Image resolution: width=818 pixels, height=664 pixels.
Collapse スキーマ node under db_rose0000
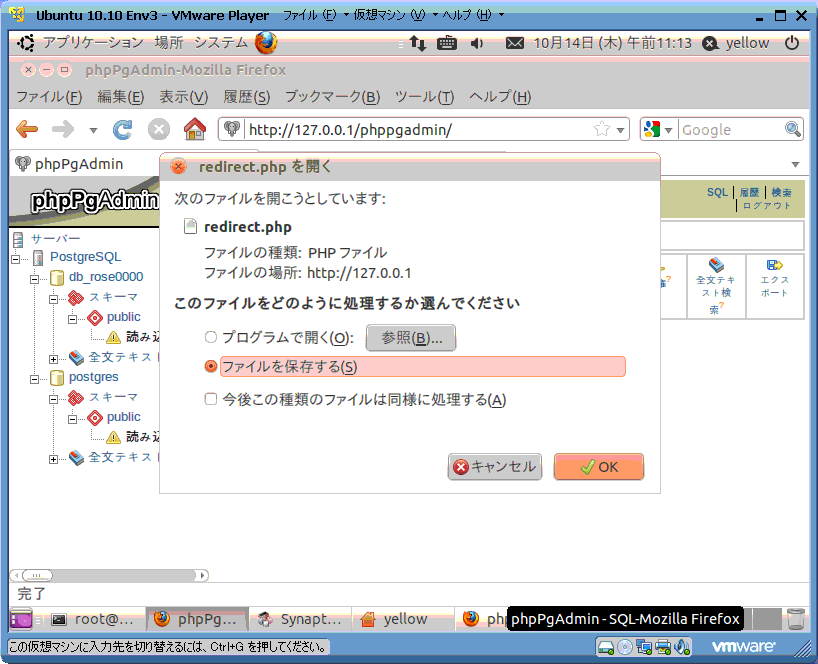tap(53, 299)
